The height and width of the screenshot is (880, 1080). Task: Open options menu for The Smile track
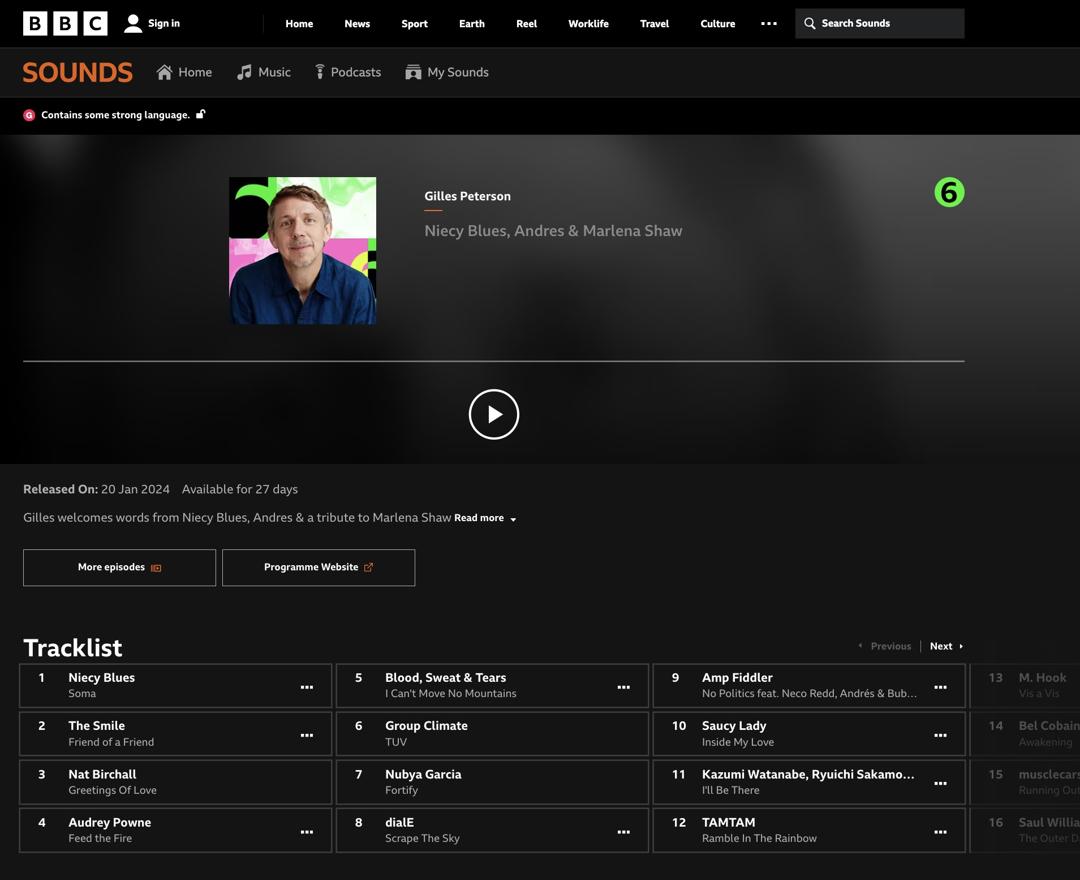click(x=307, y=735)
